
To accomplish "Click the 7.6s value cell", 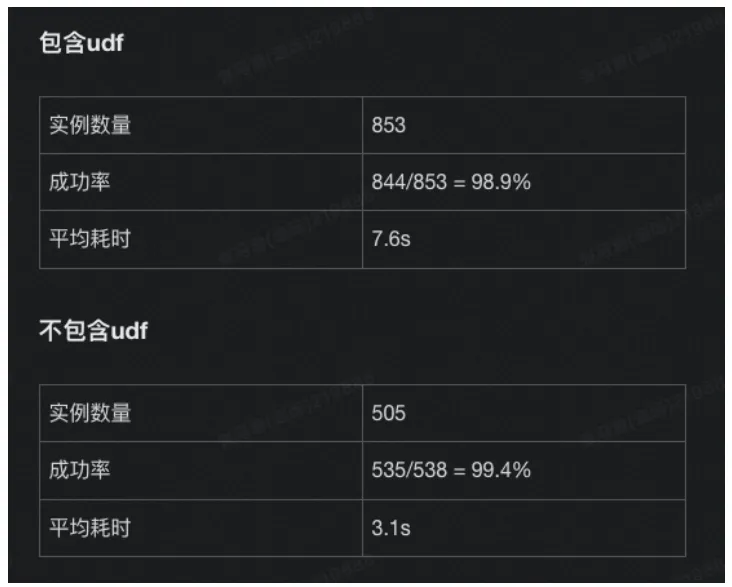I will [524, 239].
